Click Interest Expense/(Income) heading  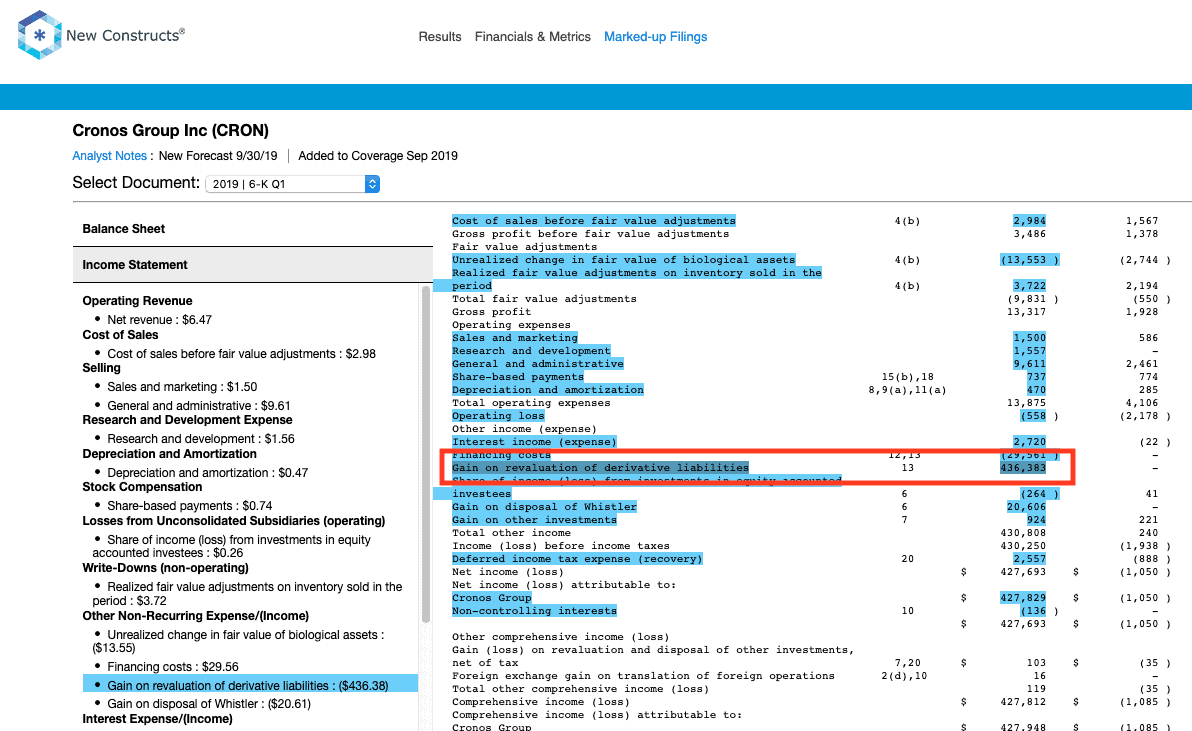tap(157, 719)
